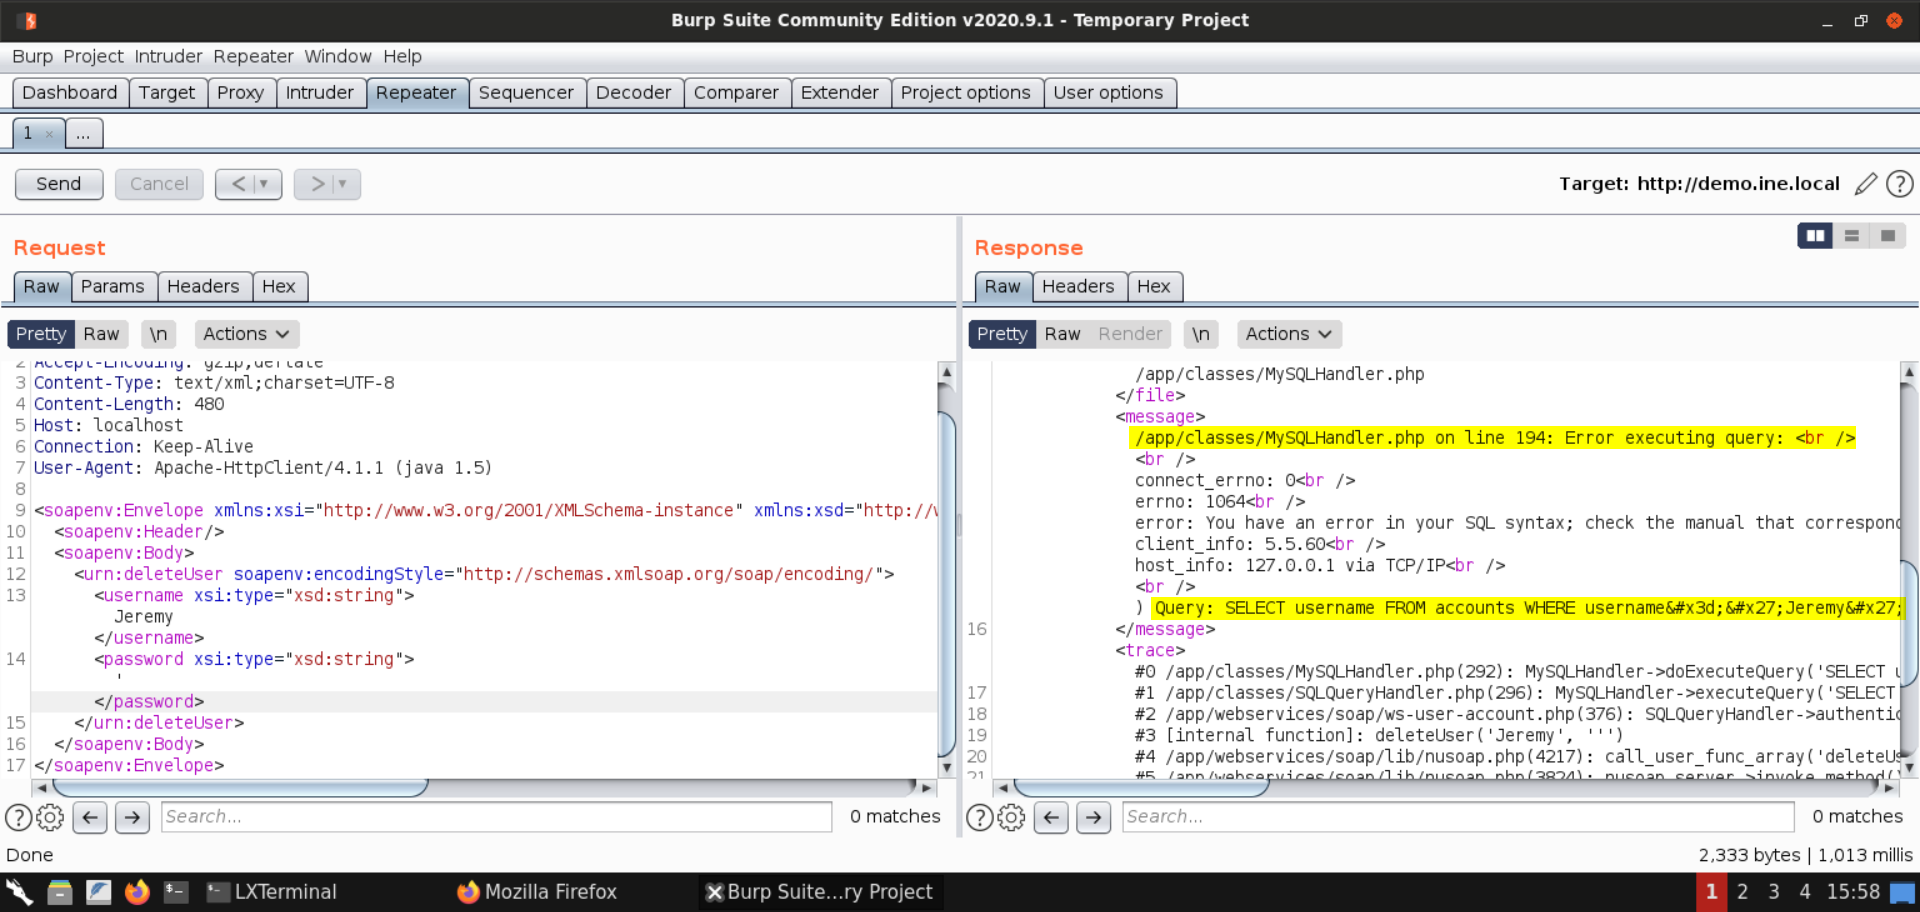Image resolution: width=1920 pixels, height=912 pixels.
Task: Open request search settings gear icon
Action: tap(50, 817)
